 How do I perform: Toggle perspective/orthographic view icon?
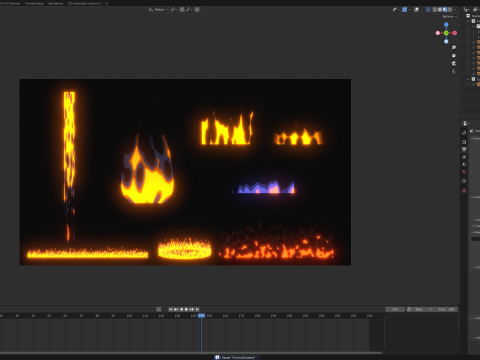click(454, 72)
